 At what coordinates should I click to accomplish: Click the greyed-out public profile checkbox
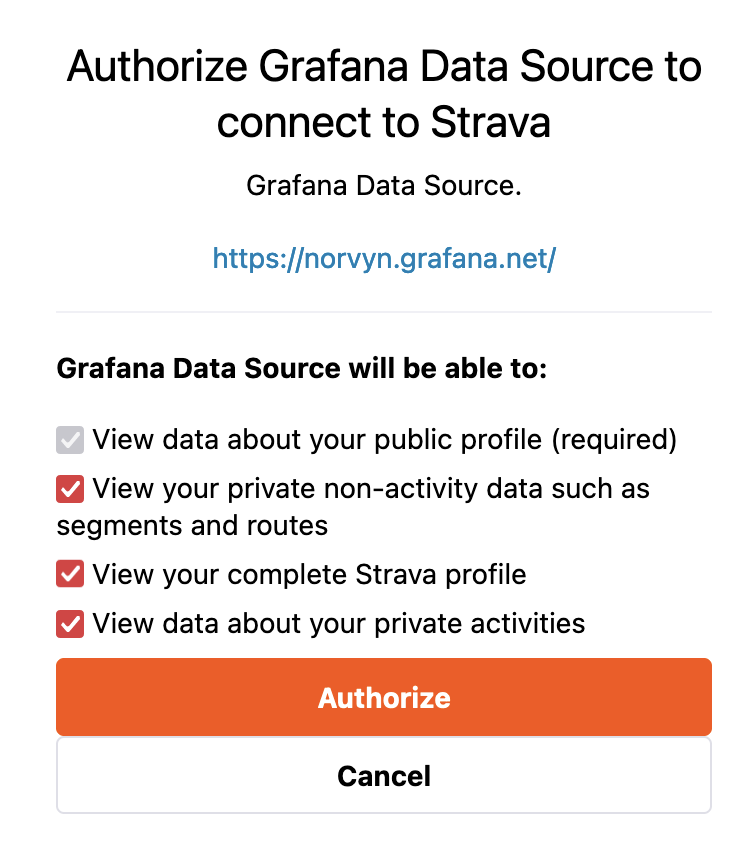pyautogui.click(x=70, y=439)
